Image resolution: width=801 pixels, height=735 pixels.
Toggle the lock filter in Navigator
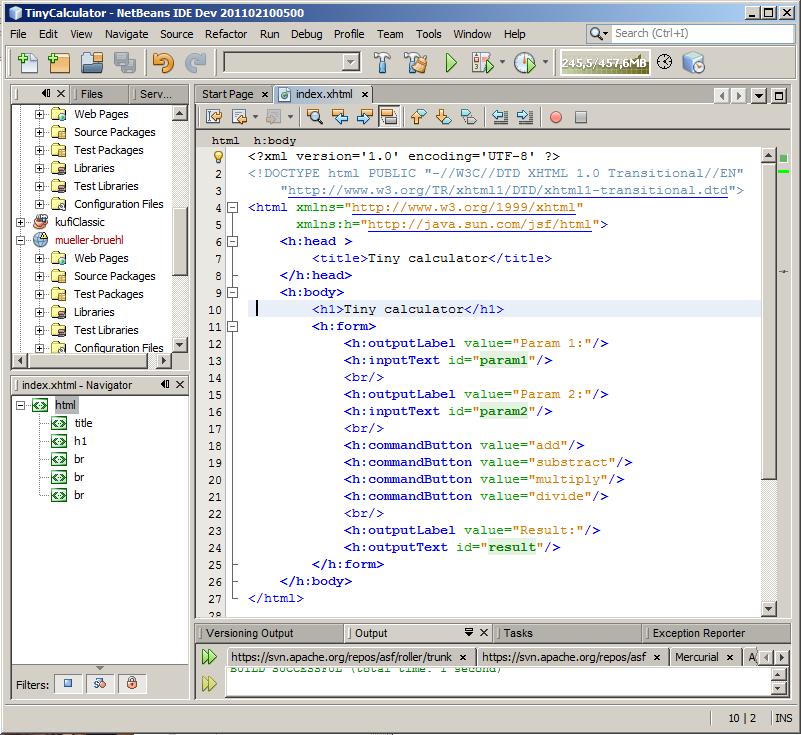pos(131,684)
